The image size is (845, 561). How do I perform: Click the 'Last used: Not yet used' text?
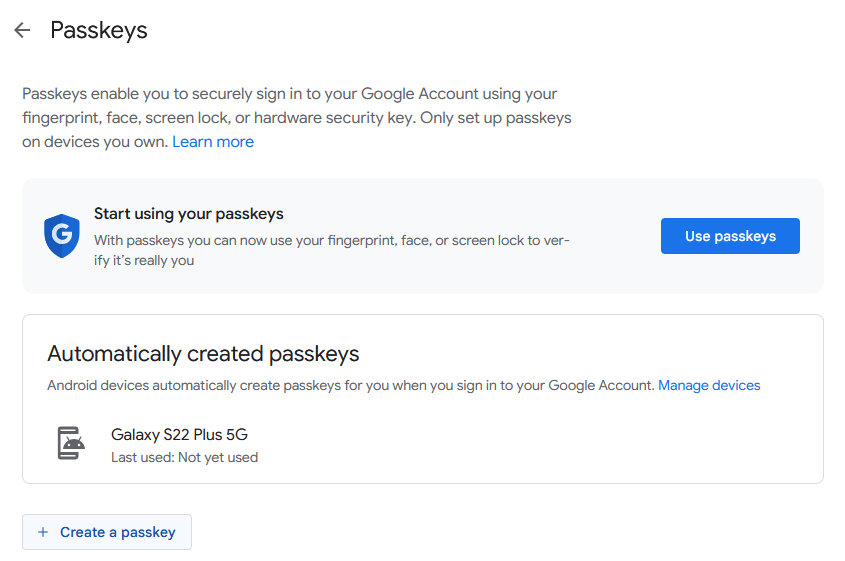coord(184,458)
